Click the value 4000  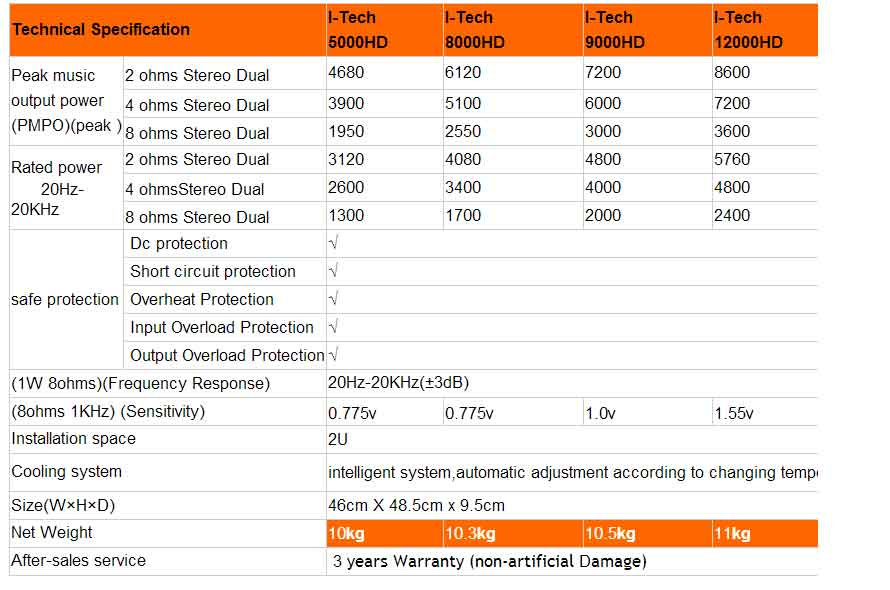[x=603, y=187]
